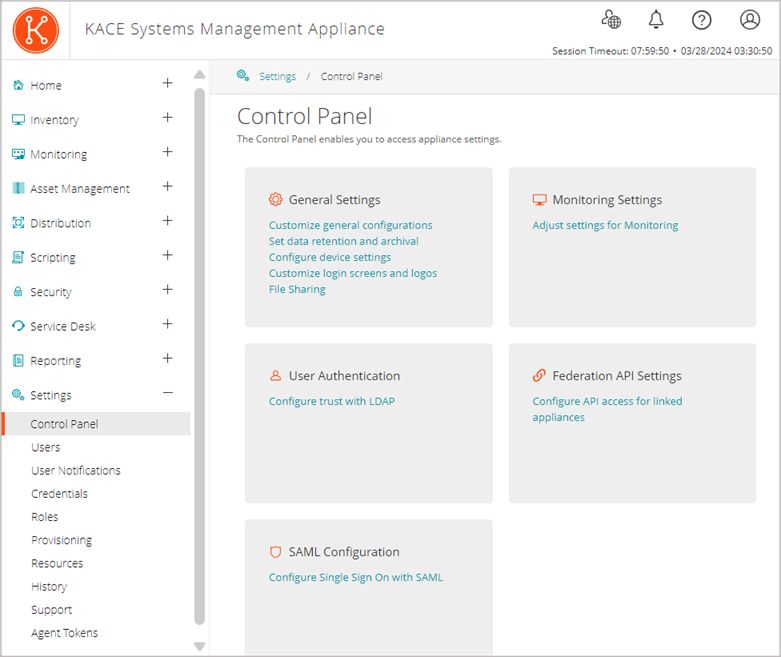Click the Security padlock icon
The image size is (781, 657).
click(18, 292)
